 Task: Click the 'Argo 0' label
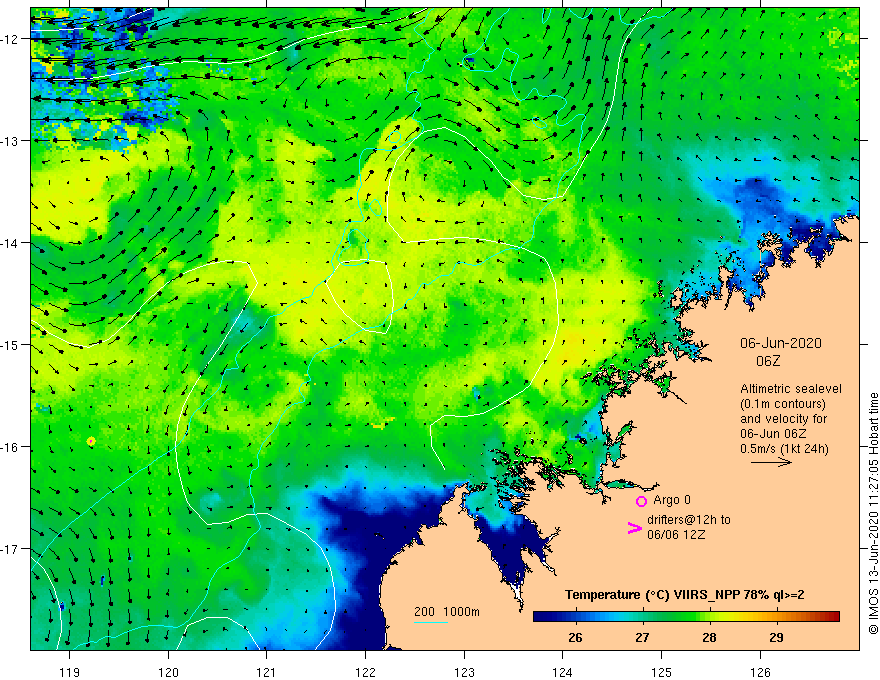click(x=672, y=500)
